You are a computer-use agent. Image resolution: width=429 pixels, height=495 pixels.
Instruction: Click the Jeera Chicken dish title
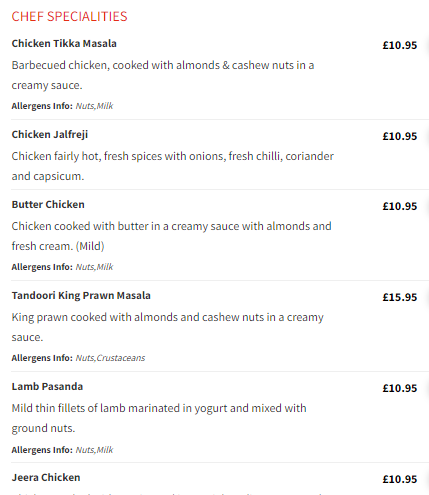click(x=46, y=478)
